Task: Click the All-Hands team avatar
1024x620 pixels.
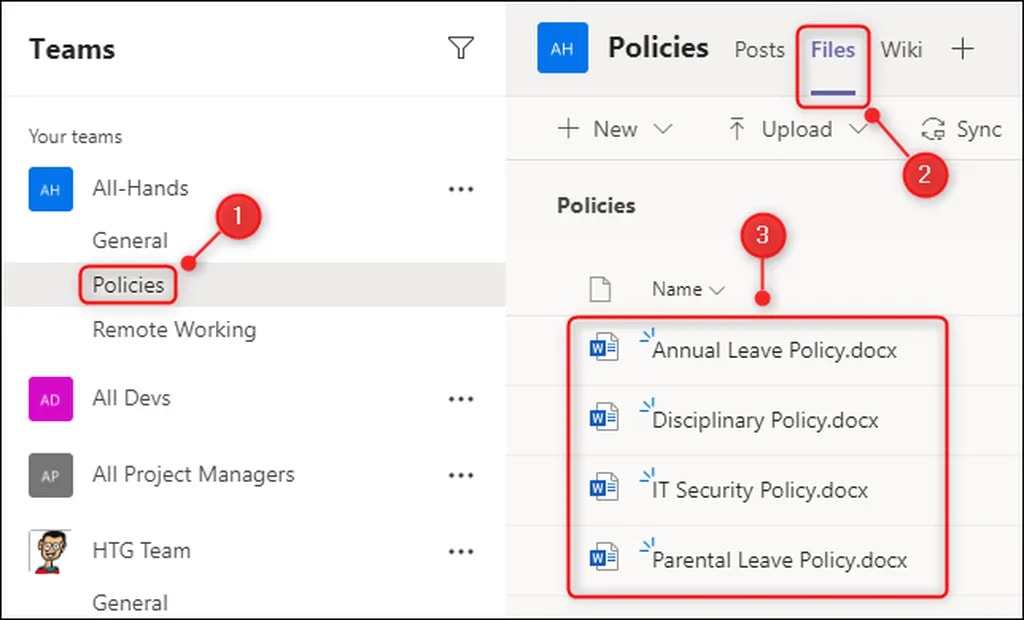Action: 50,189
